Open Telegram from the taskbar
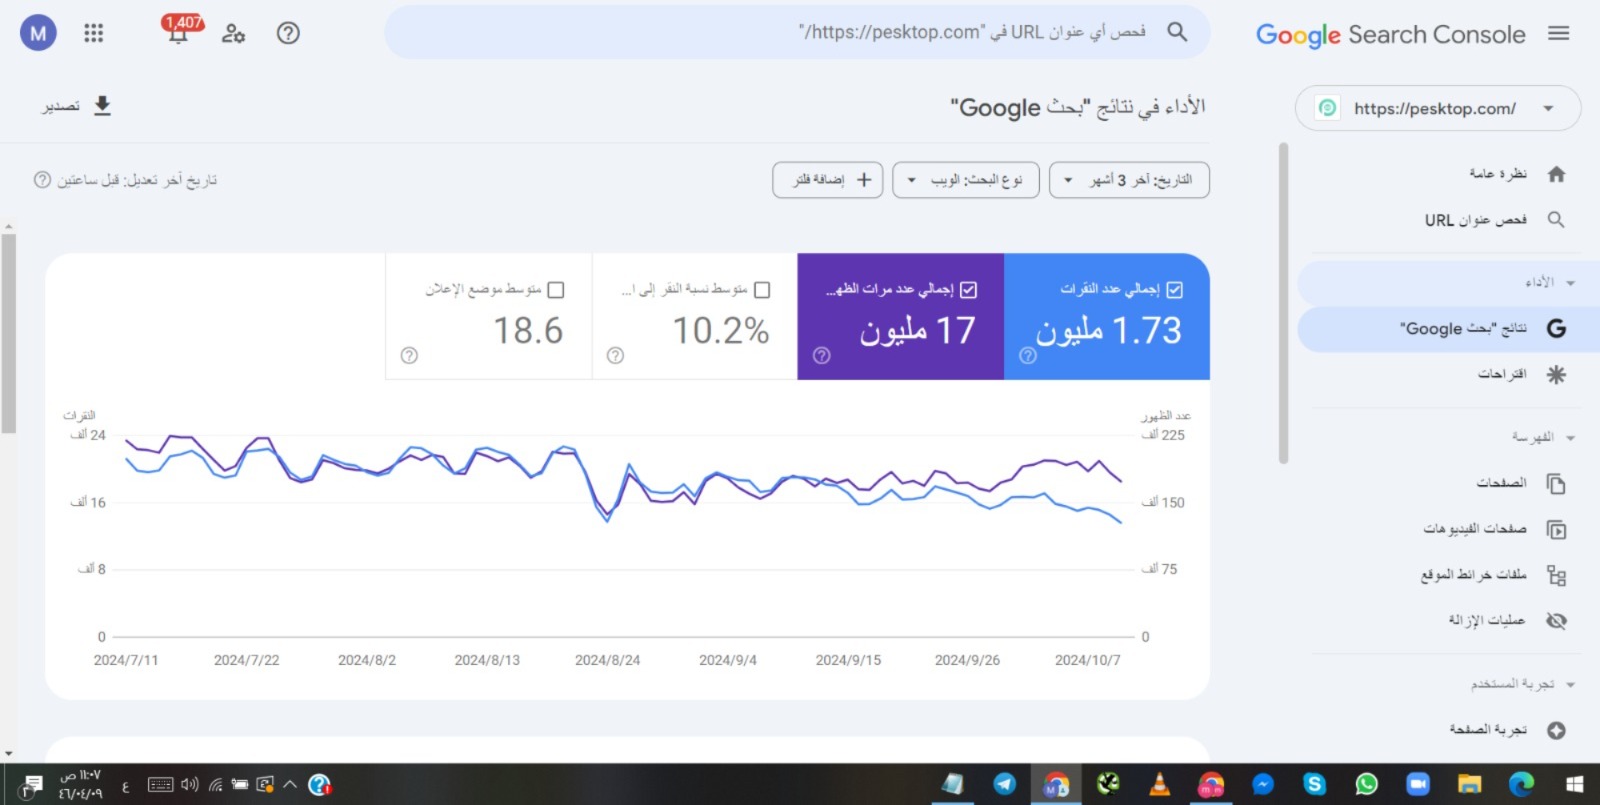This screenshot has width=1600, height=805. click(1004, 784)
